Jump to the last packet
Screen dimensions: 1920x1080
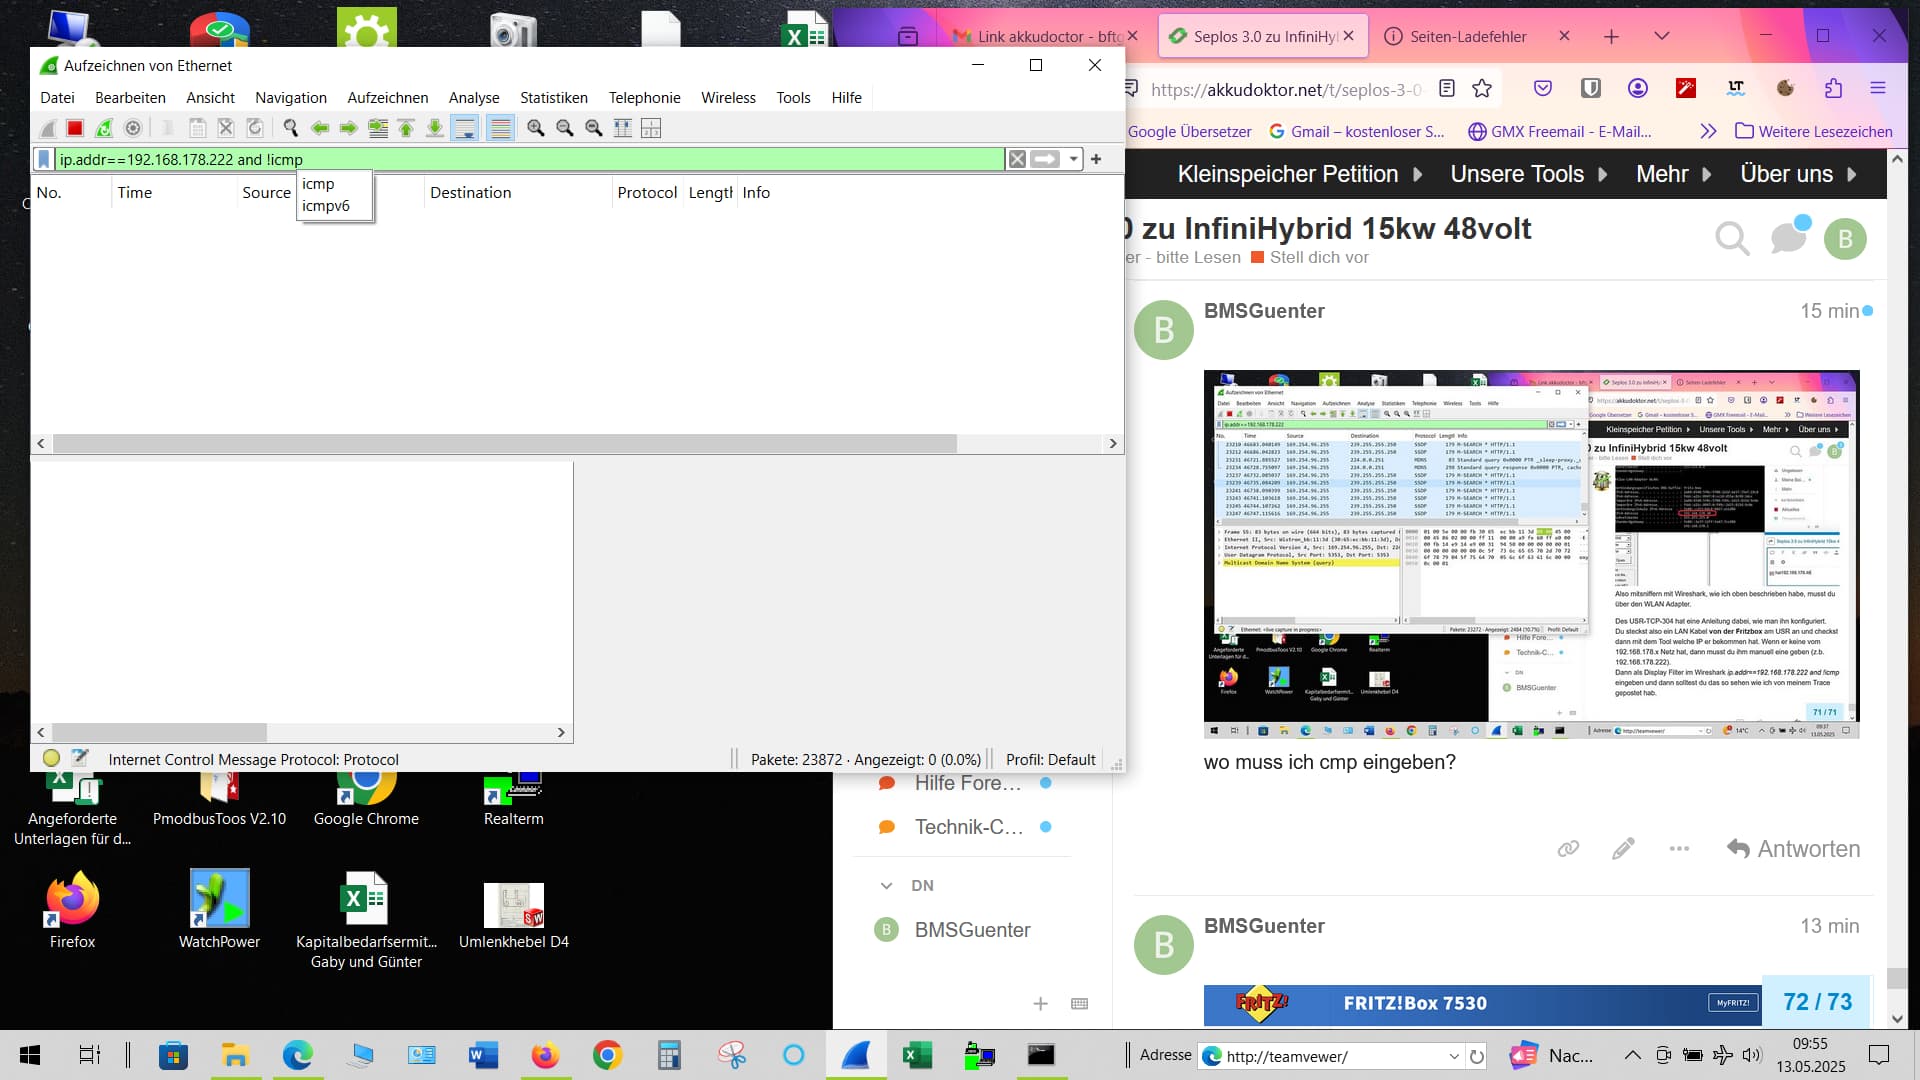(x=435, y=128)
